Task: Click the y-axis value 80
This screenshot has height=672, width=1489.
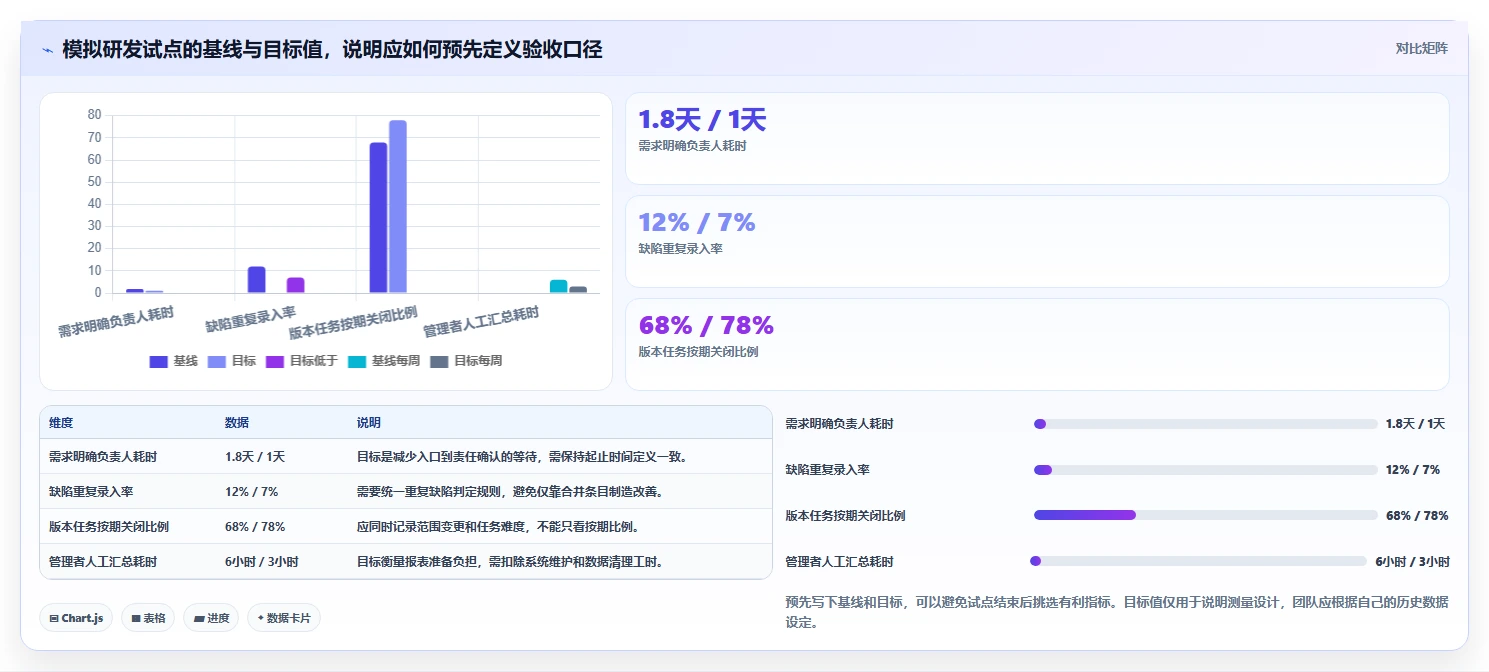Action: (x=94, y=114)
